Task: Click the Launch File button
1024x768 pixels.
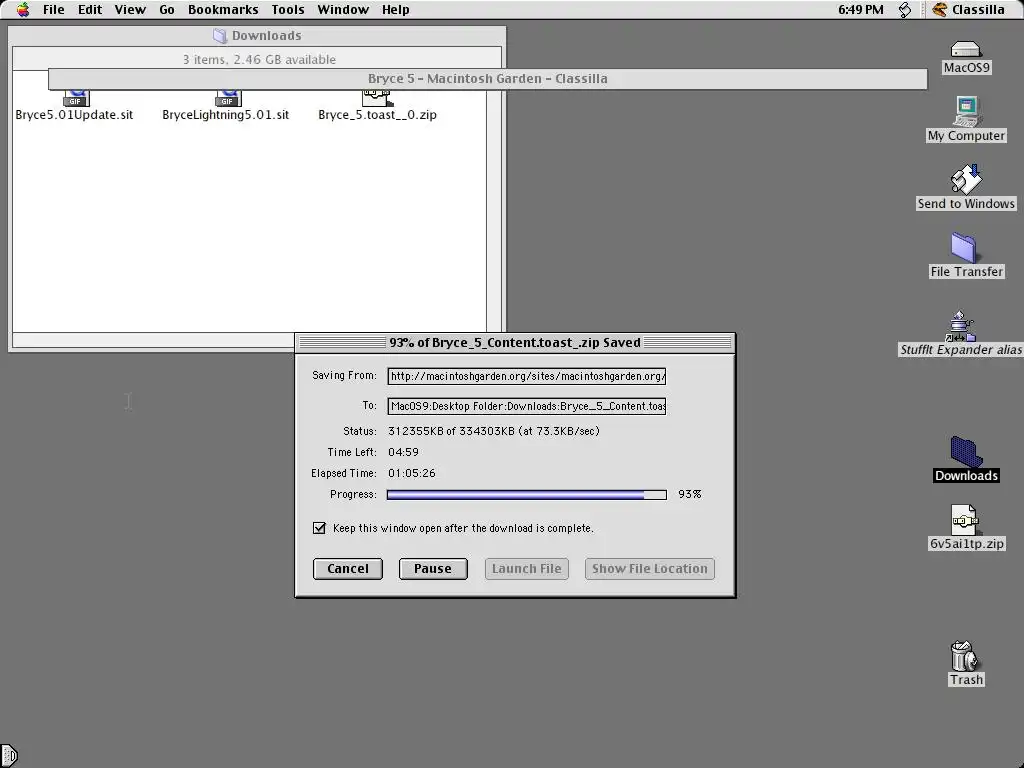Action: tap(526, 569)
